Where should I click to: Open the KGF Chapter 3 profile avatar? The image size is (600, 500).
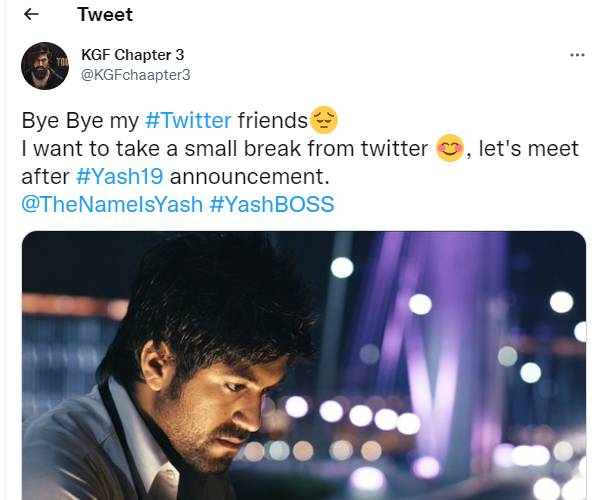coord(44,64)
